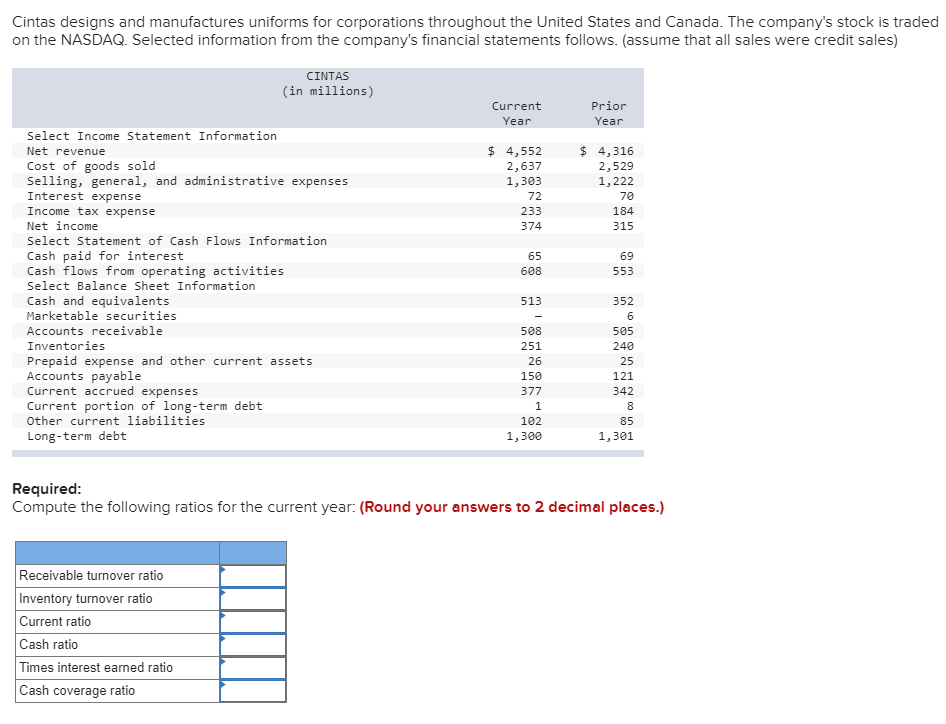Click current year net revenue value $ 4,552

(515, 151)
